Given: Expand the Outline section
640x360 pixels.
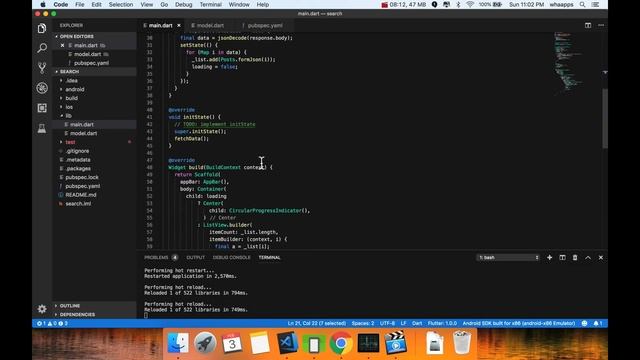Looking at the screenshot, I should click(x=70, y=306).
